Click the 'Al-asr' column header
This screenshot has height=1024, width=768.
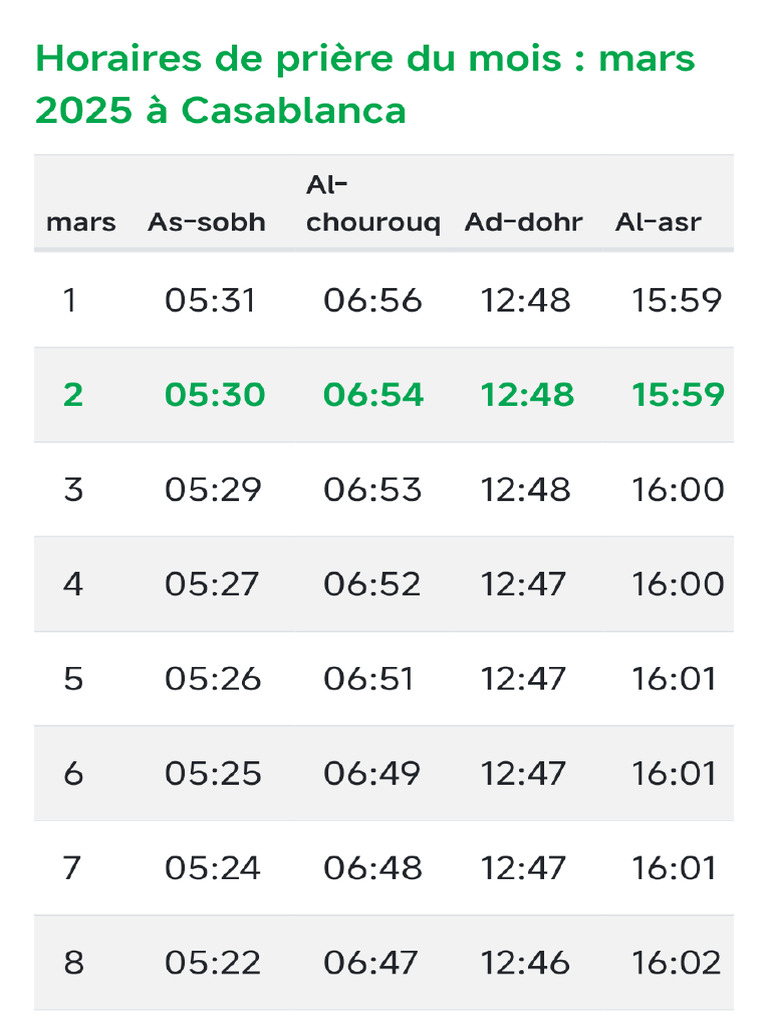pyautogui.click(x=658, y=222)
